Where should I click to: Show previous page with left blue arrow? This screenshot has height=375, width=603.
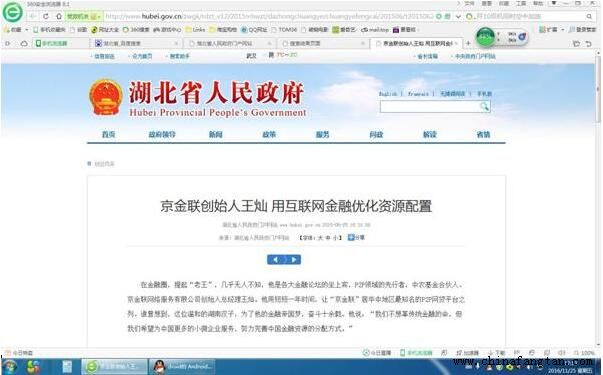coord(275,260)
